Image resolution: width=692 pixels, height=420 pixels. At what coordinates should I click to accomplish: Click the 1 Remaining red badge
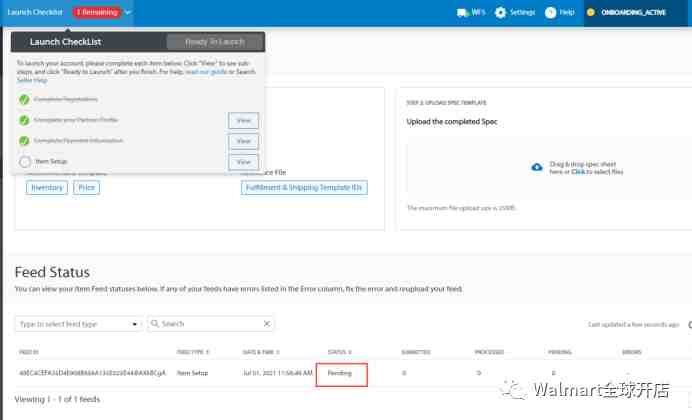click(x=97, y=12)
